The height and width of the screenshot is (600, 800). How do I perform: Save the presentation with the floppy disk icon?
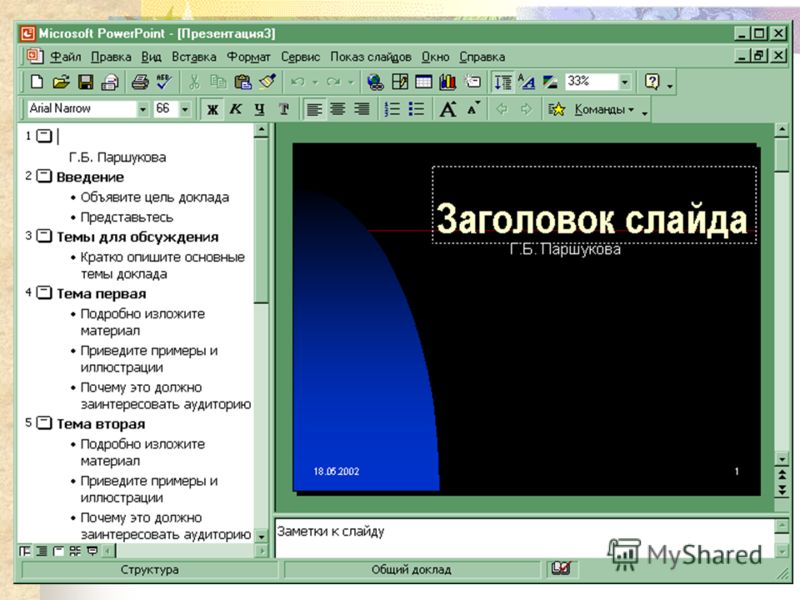coord(86,82)
